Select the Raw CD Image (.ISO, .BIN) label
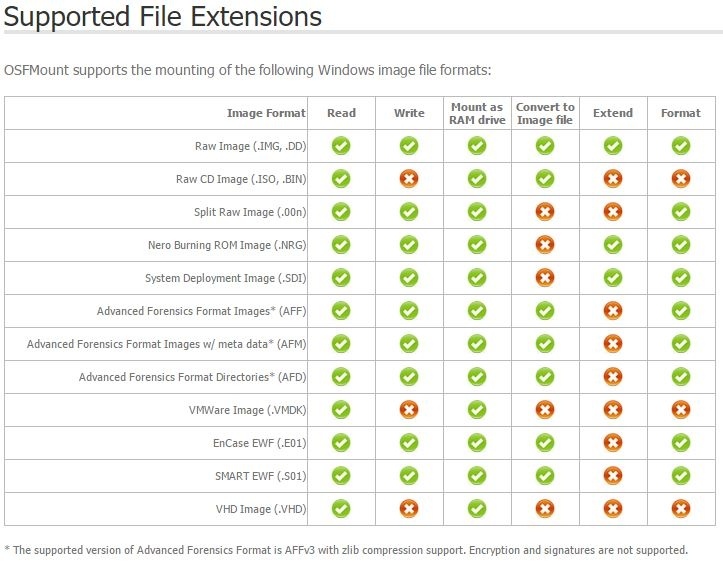This screenshot has height=564, width=723. [241, 179]
